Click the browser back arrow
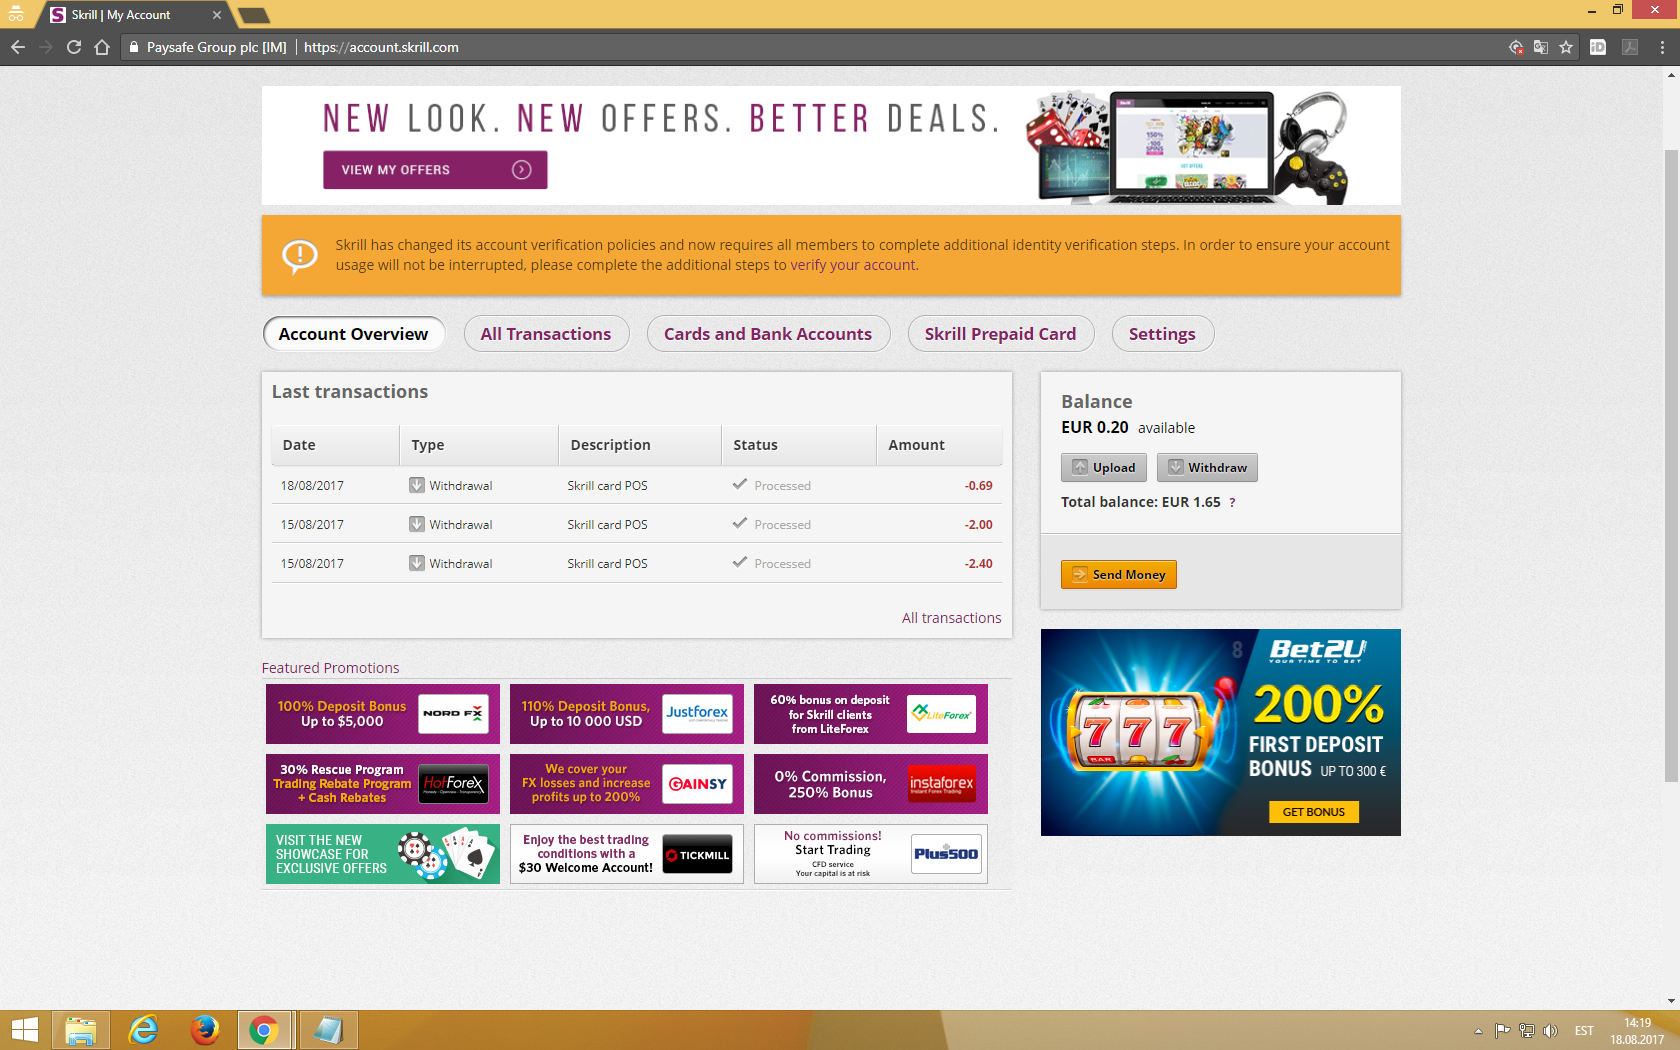The width and height of the screenshot is (1680, 1050). tap(18, 47)
